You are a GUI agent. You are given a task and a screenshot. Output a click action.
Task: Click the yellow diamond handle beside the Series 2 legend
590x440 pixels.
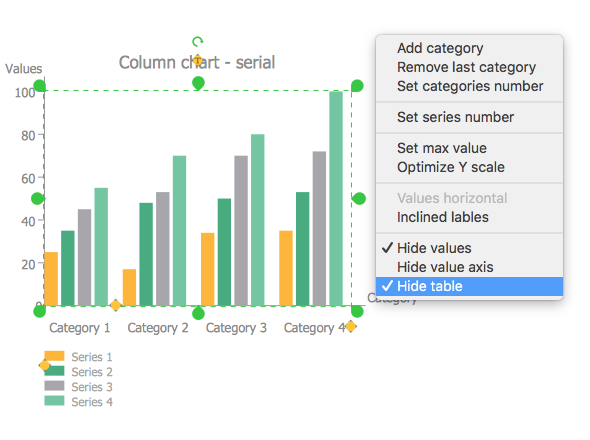click(x=45, y=365)
